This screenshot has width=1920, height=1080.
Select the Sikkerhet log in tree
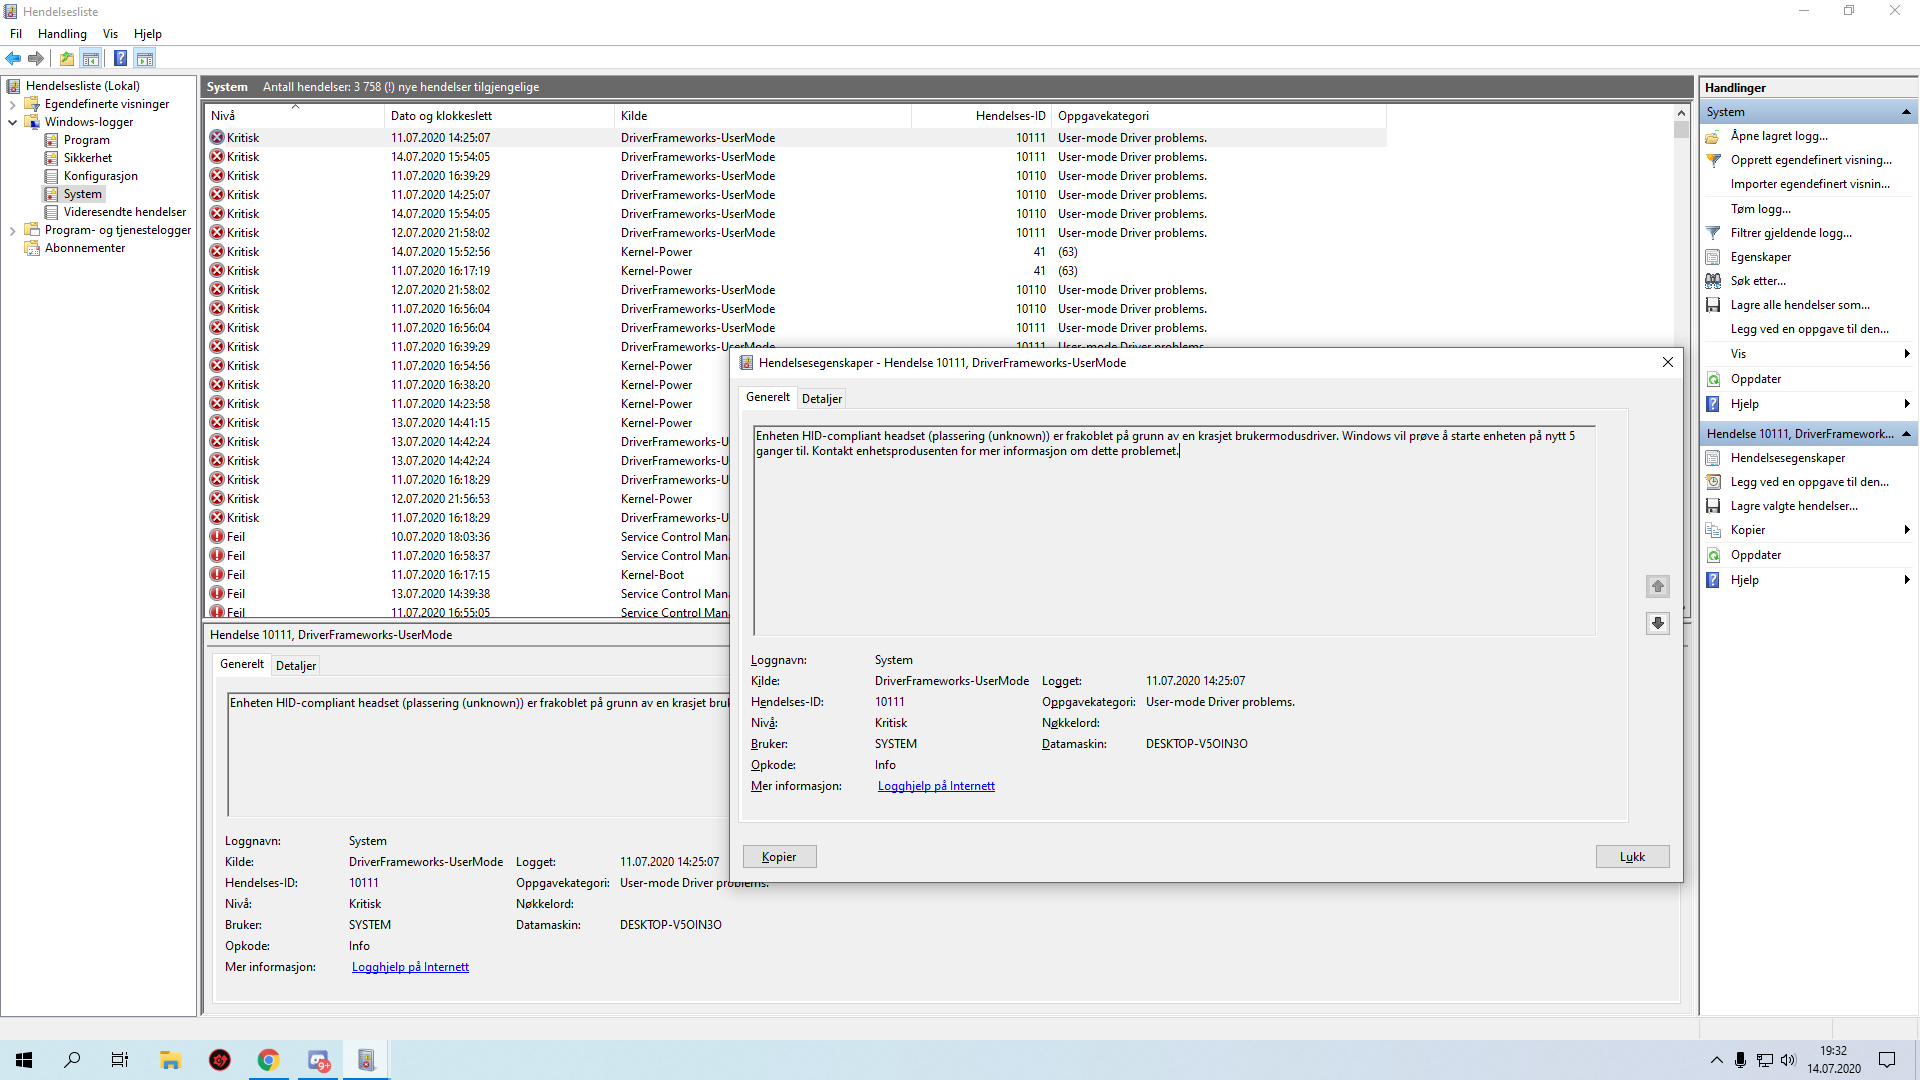[x=88, y=158]
